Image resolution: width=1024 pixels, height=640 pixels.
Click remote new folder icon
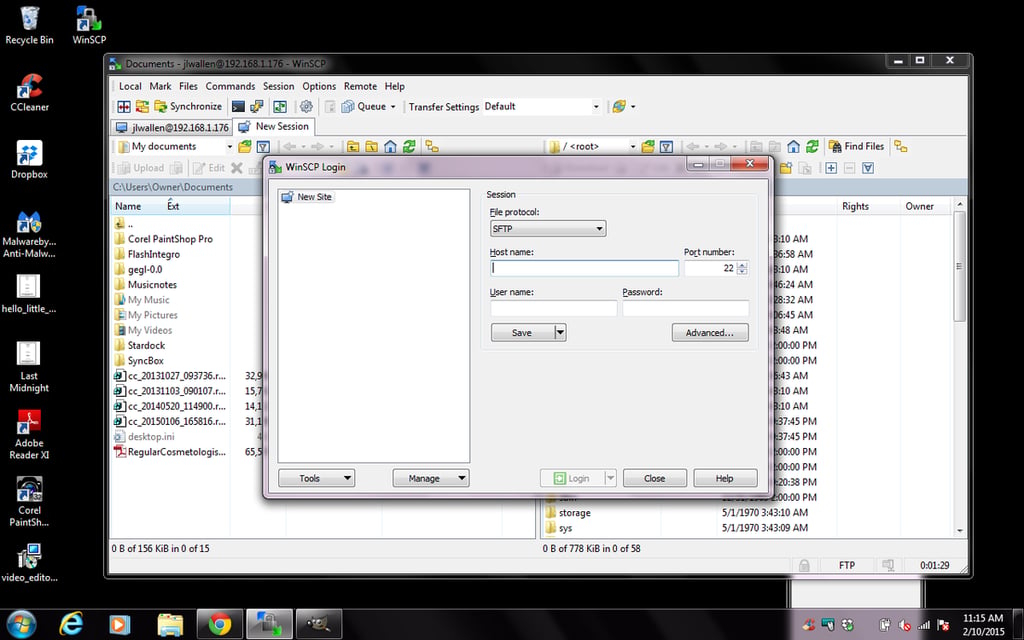[x=786, y=168]
